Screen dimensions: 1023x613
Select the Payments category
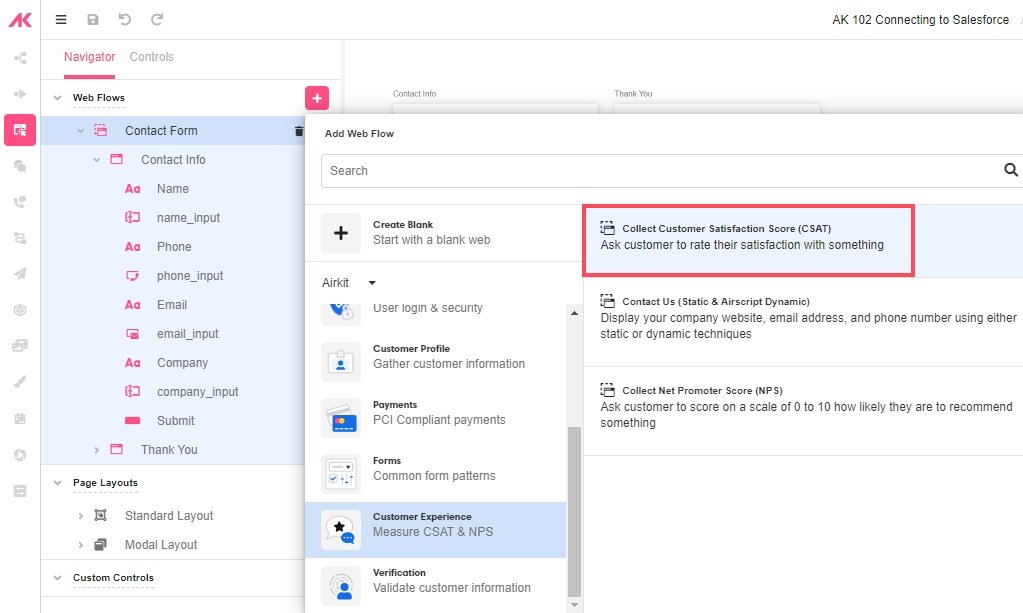(435, 418)
